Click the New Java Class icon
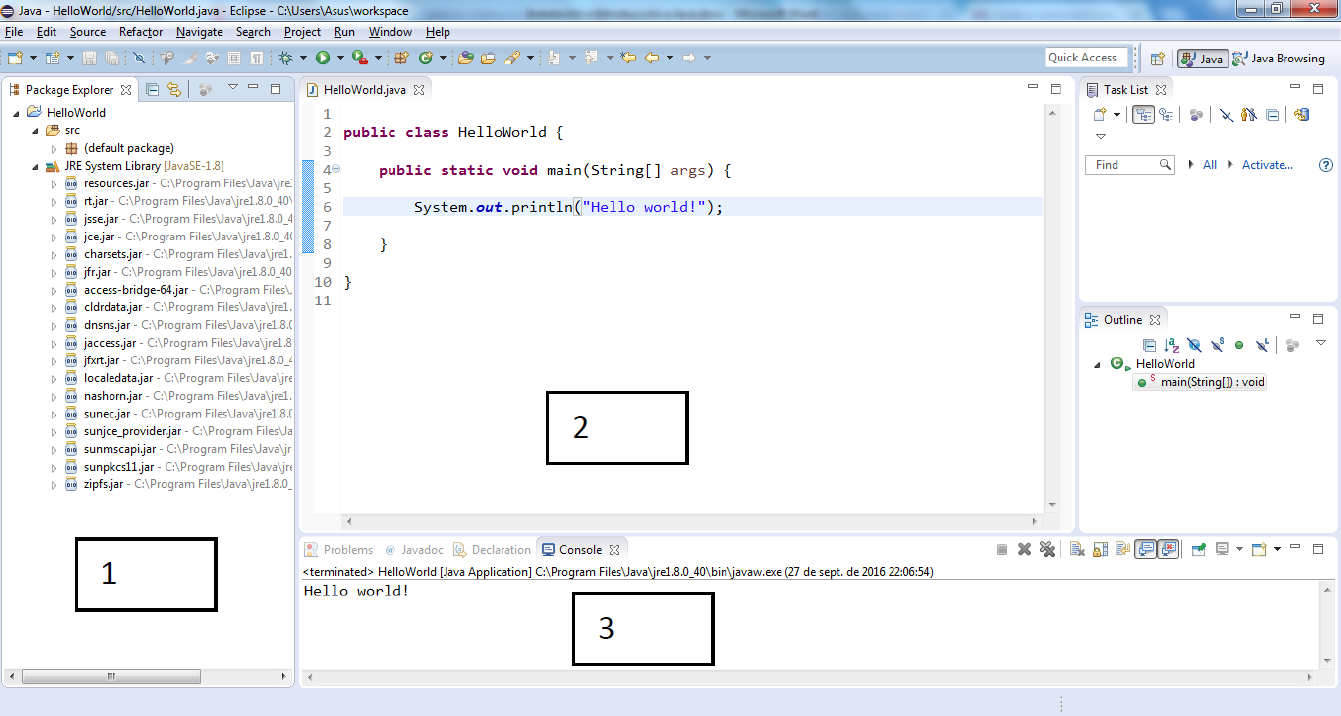 tap(426, 58)
